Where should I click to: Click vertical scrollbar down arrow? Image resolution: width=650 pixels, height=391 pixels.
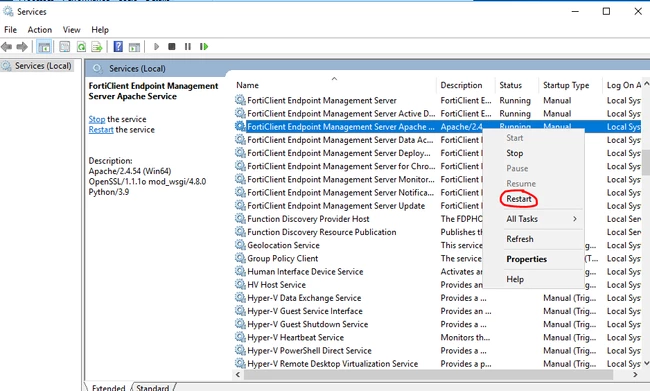click(x=646, y=364)
